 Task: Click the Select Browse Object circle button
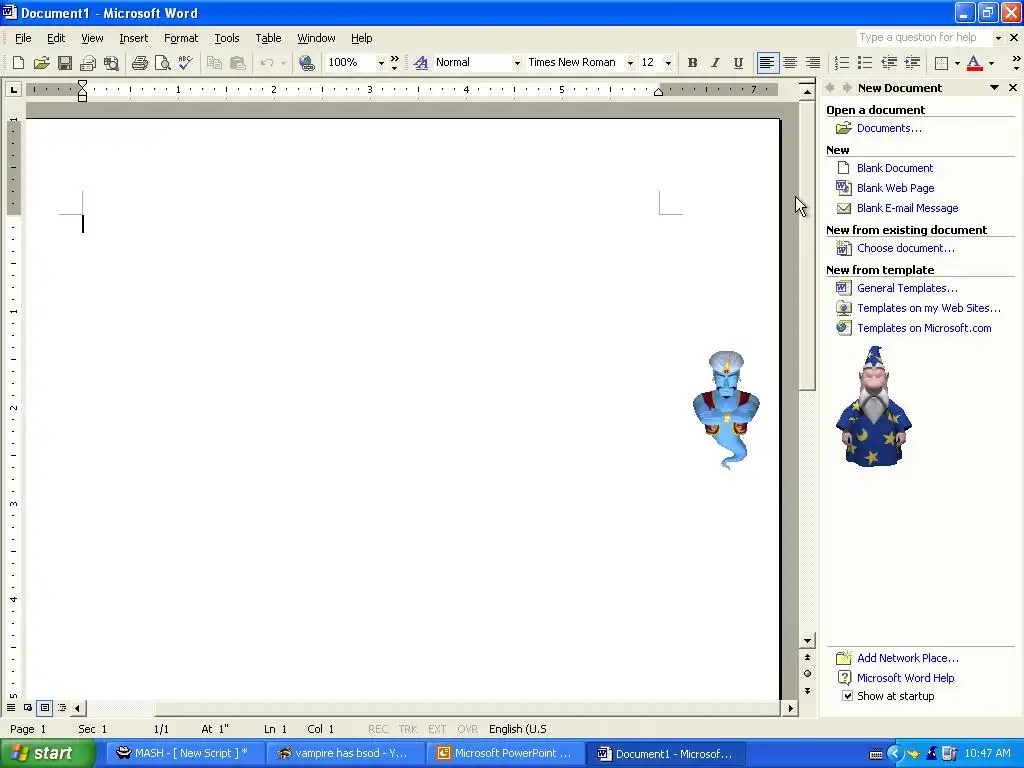pyautogui.click(x=807, y=674)
